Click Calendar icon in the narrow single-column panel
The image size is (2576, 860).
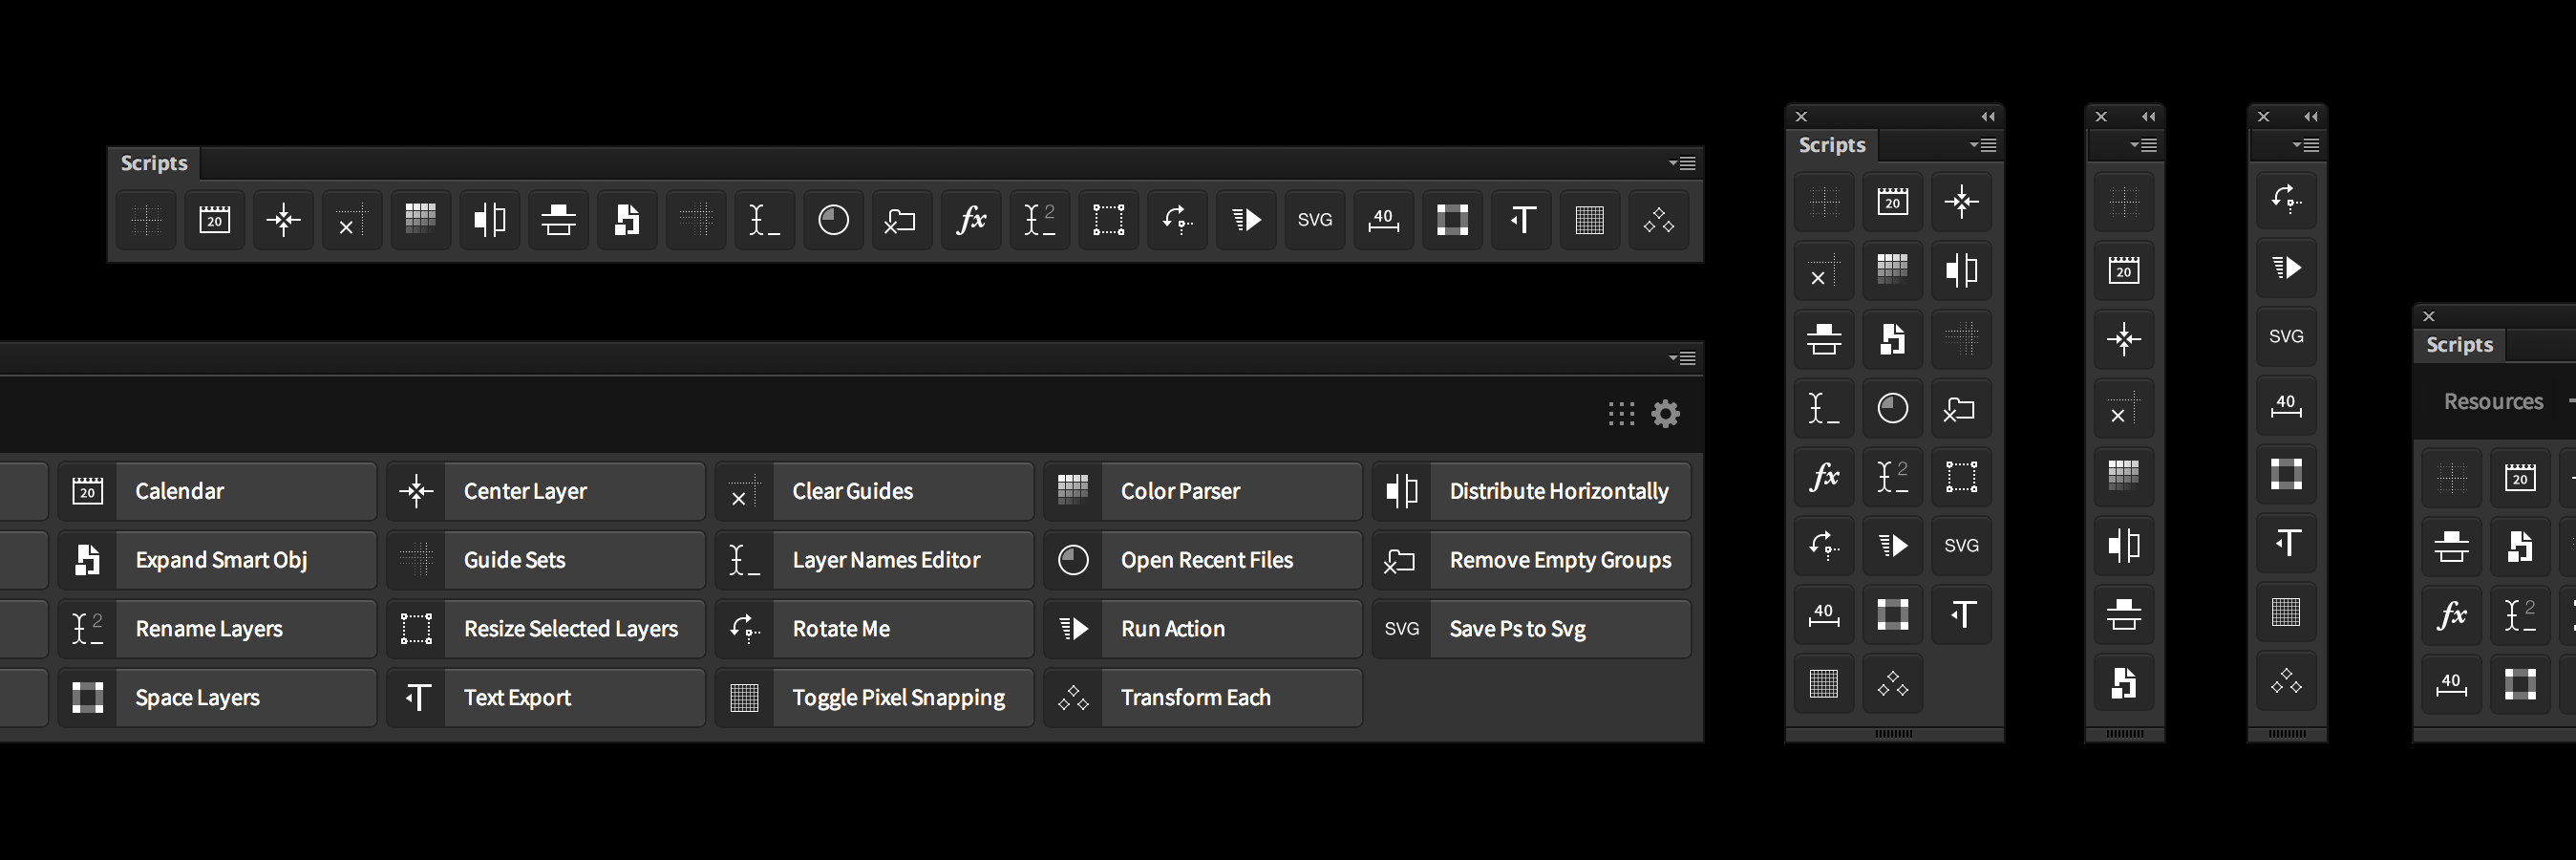coord(2125,271)
